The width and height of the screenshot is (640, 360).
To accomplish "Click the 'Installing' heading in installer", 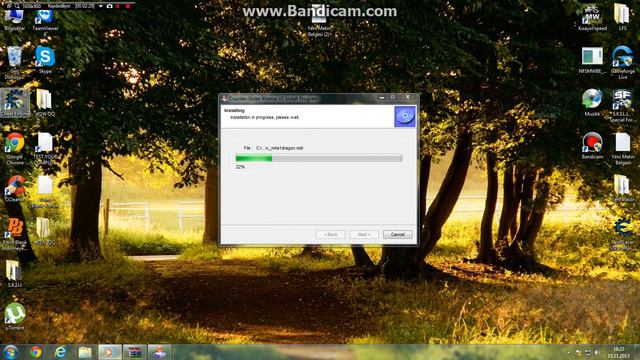I will [x=234, y=111].
